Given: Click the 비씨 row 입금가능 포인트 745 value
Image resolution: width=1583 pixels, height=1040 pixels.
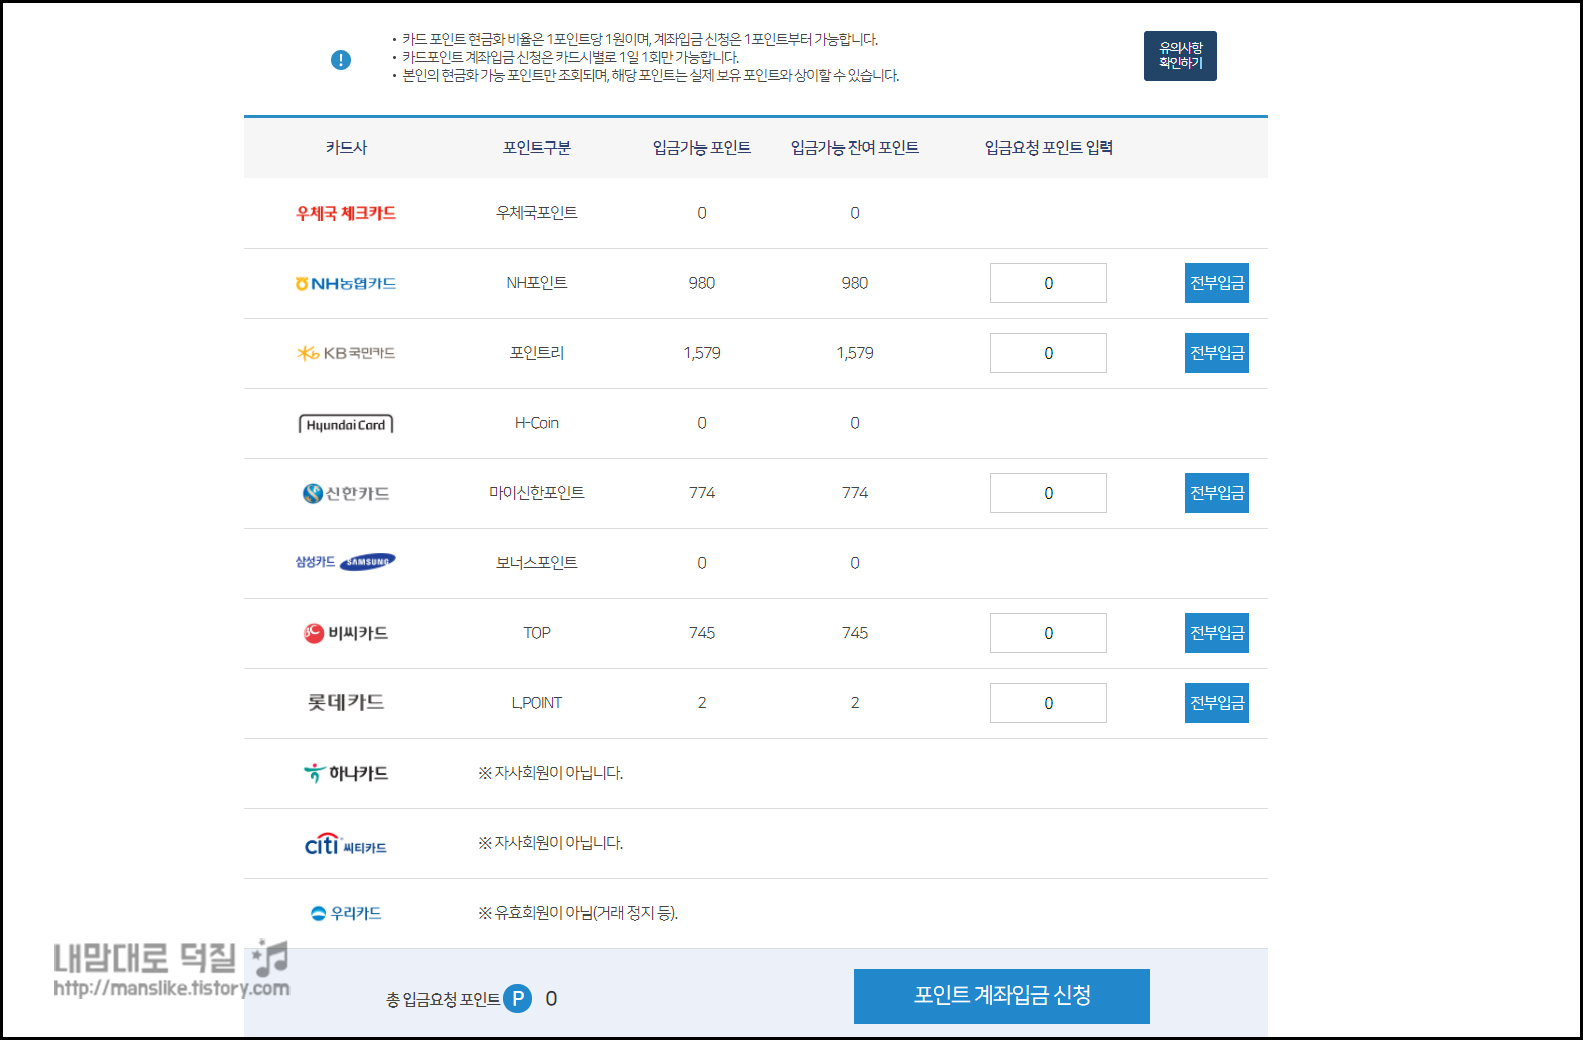Looking at the screenshot, I should pos(702,633).
